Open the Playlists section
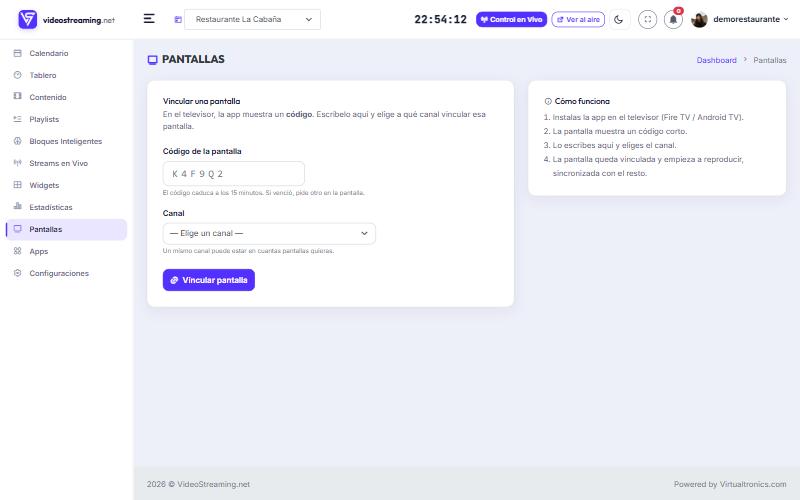 click(x=44, y=119)
